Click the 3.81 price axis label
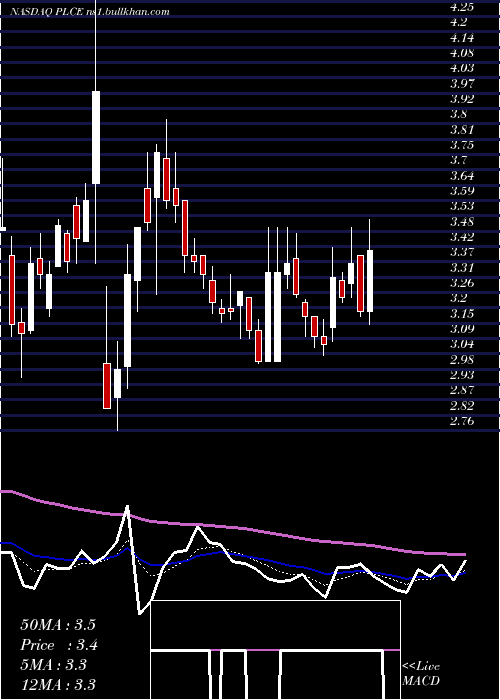500x700 pixels. [462, 130]
